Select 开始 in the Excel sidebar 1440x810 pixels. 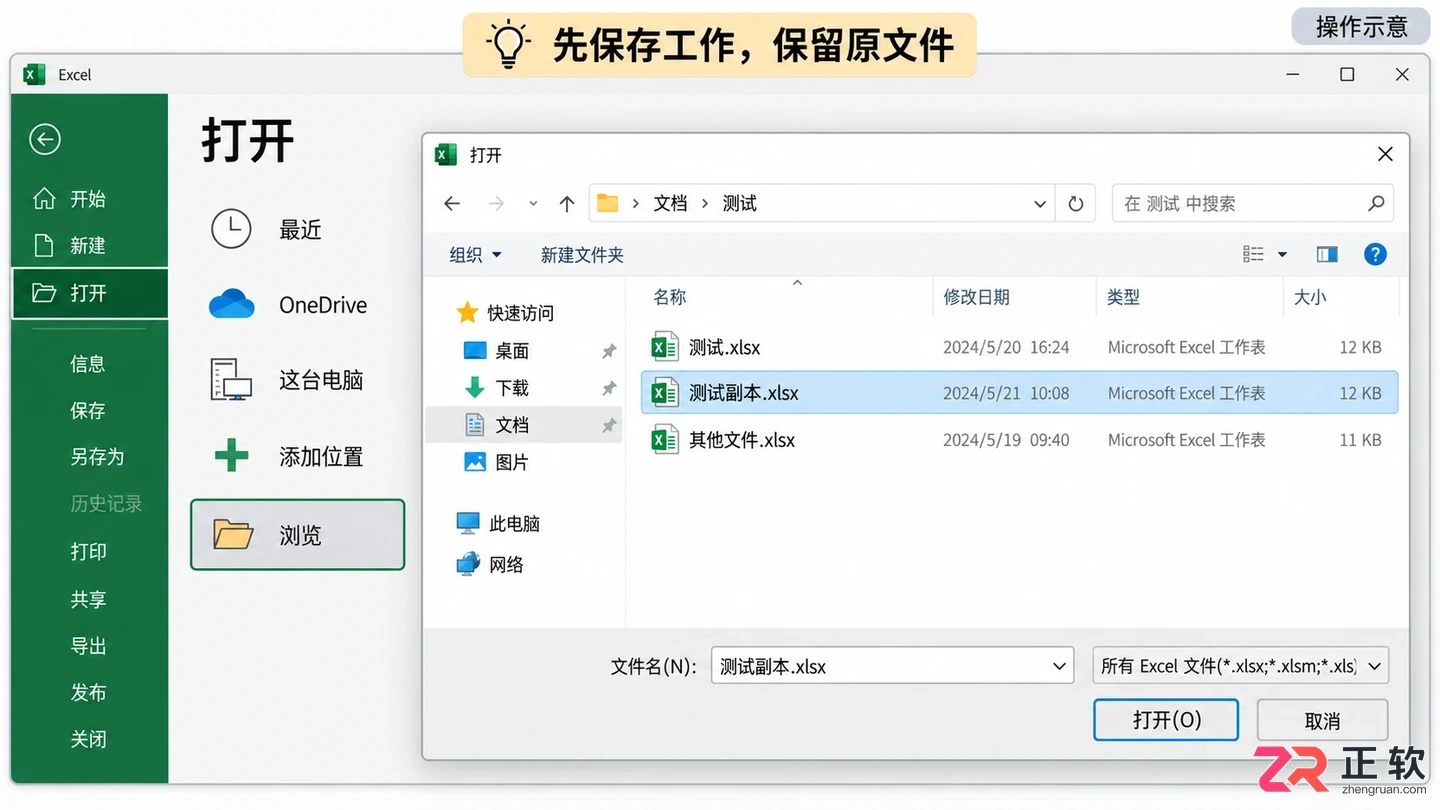88,198
